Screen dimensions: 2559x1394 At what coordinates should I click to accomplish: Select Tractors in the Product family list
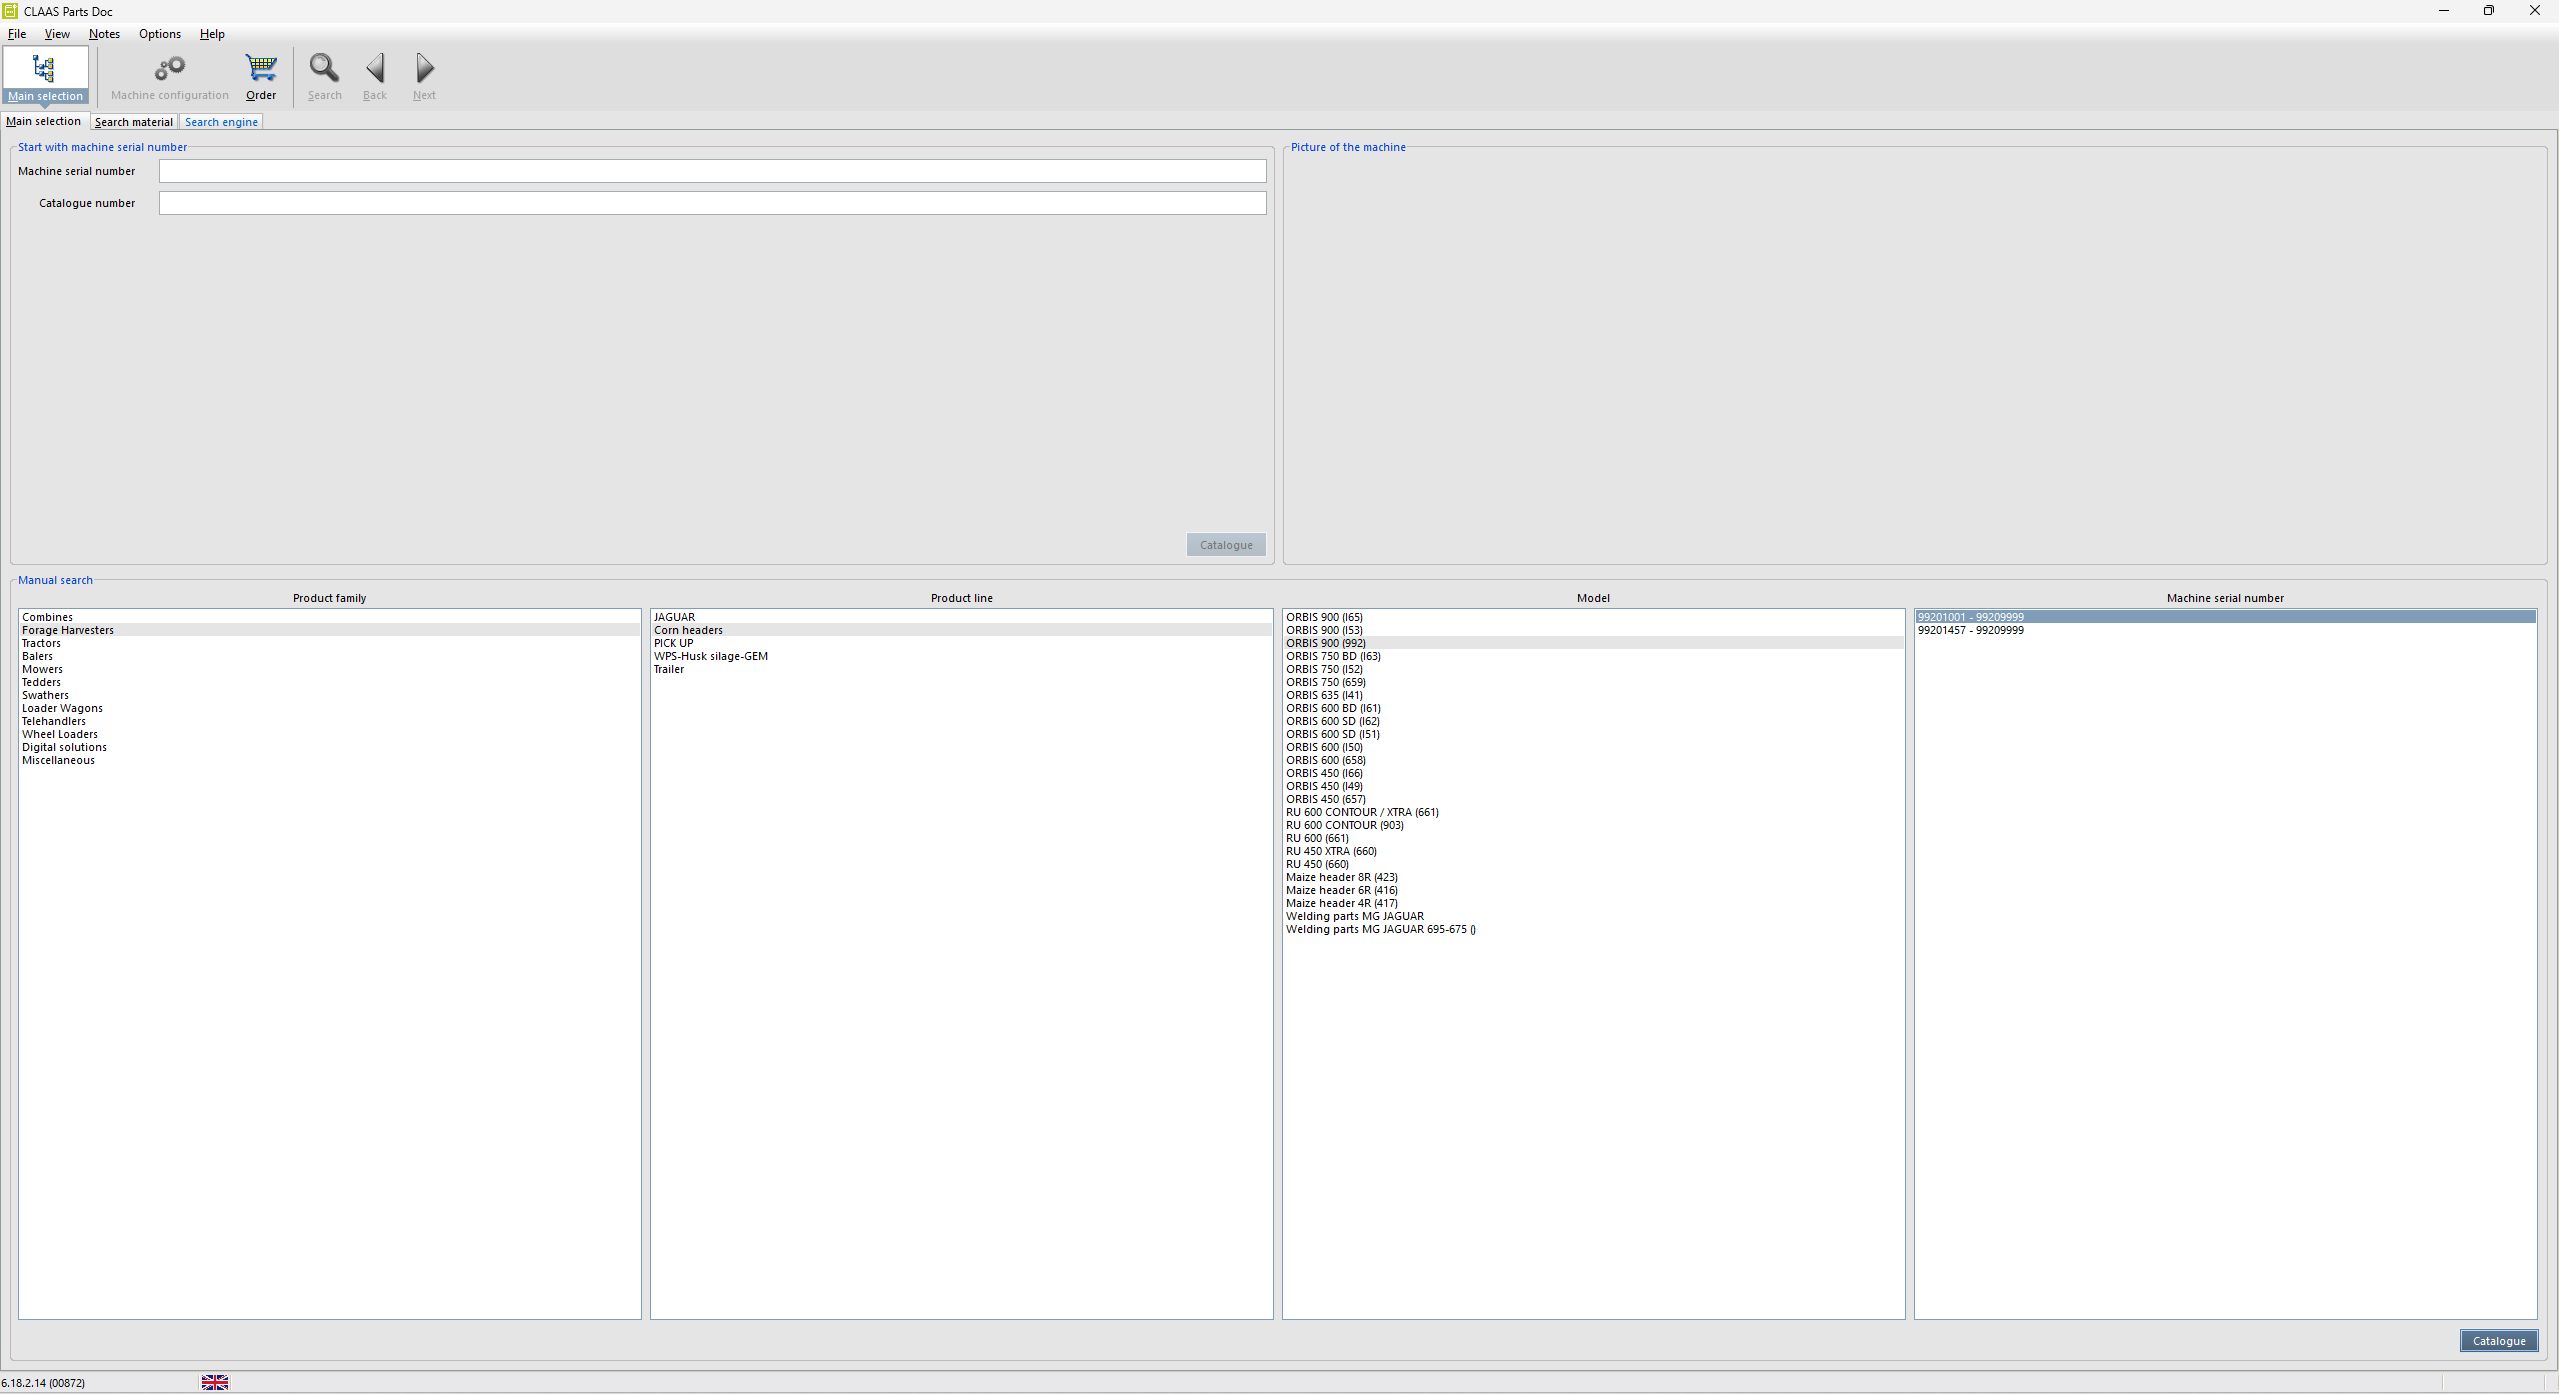(42, 643)
